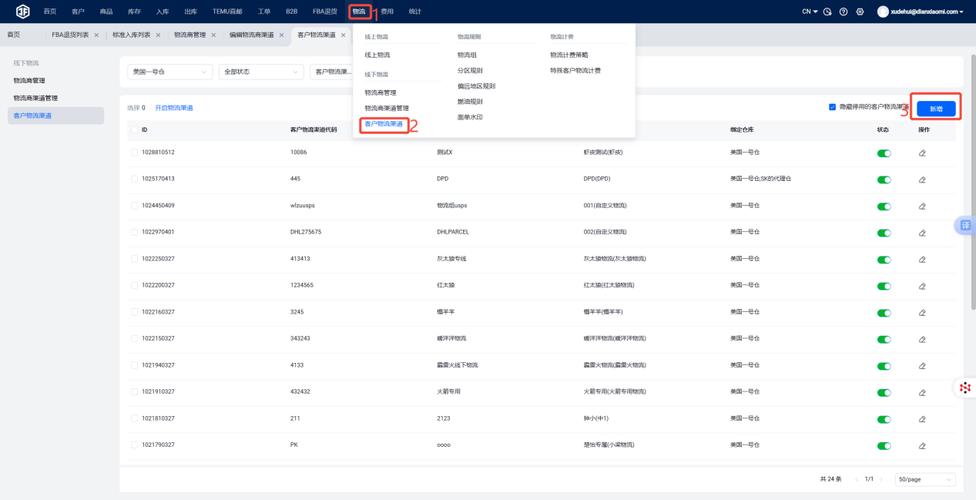The width and height of the screenshot is (976, 500).
Task: Open the help question-mark icon
Action: pyautogui.click(x=843, y=12)
